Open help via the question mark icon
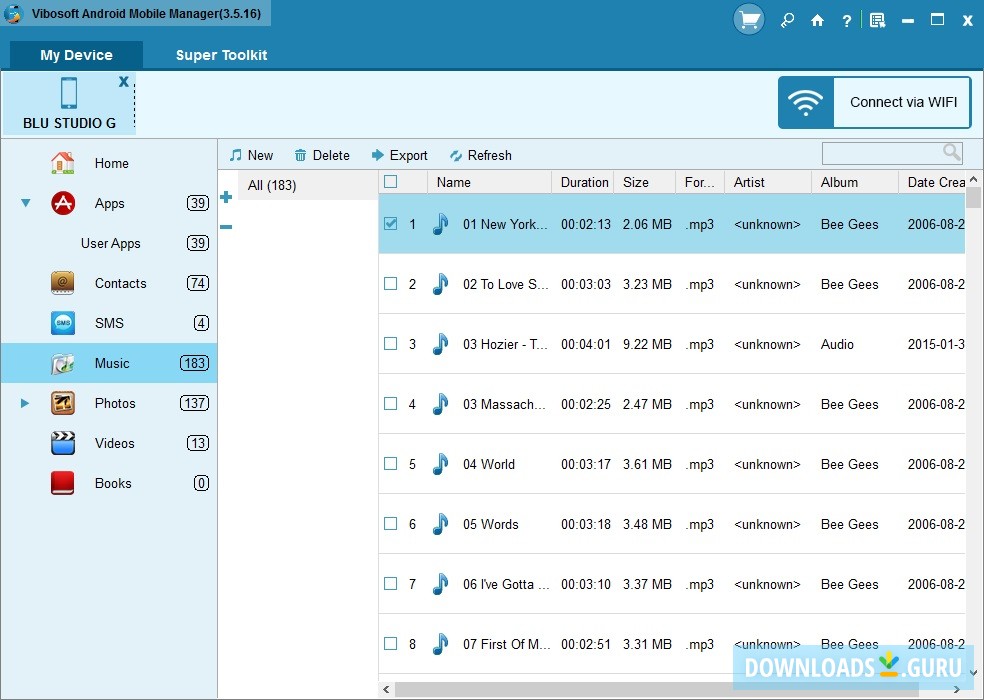Viewport: 984px width, 700px height. (846, 19)
